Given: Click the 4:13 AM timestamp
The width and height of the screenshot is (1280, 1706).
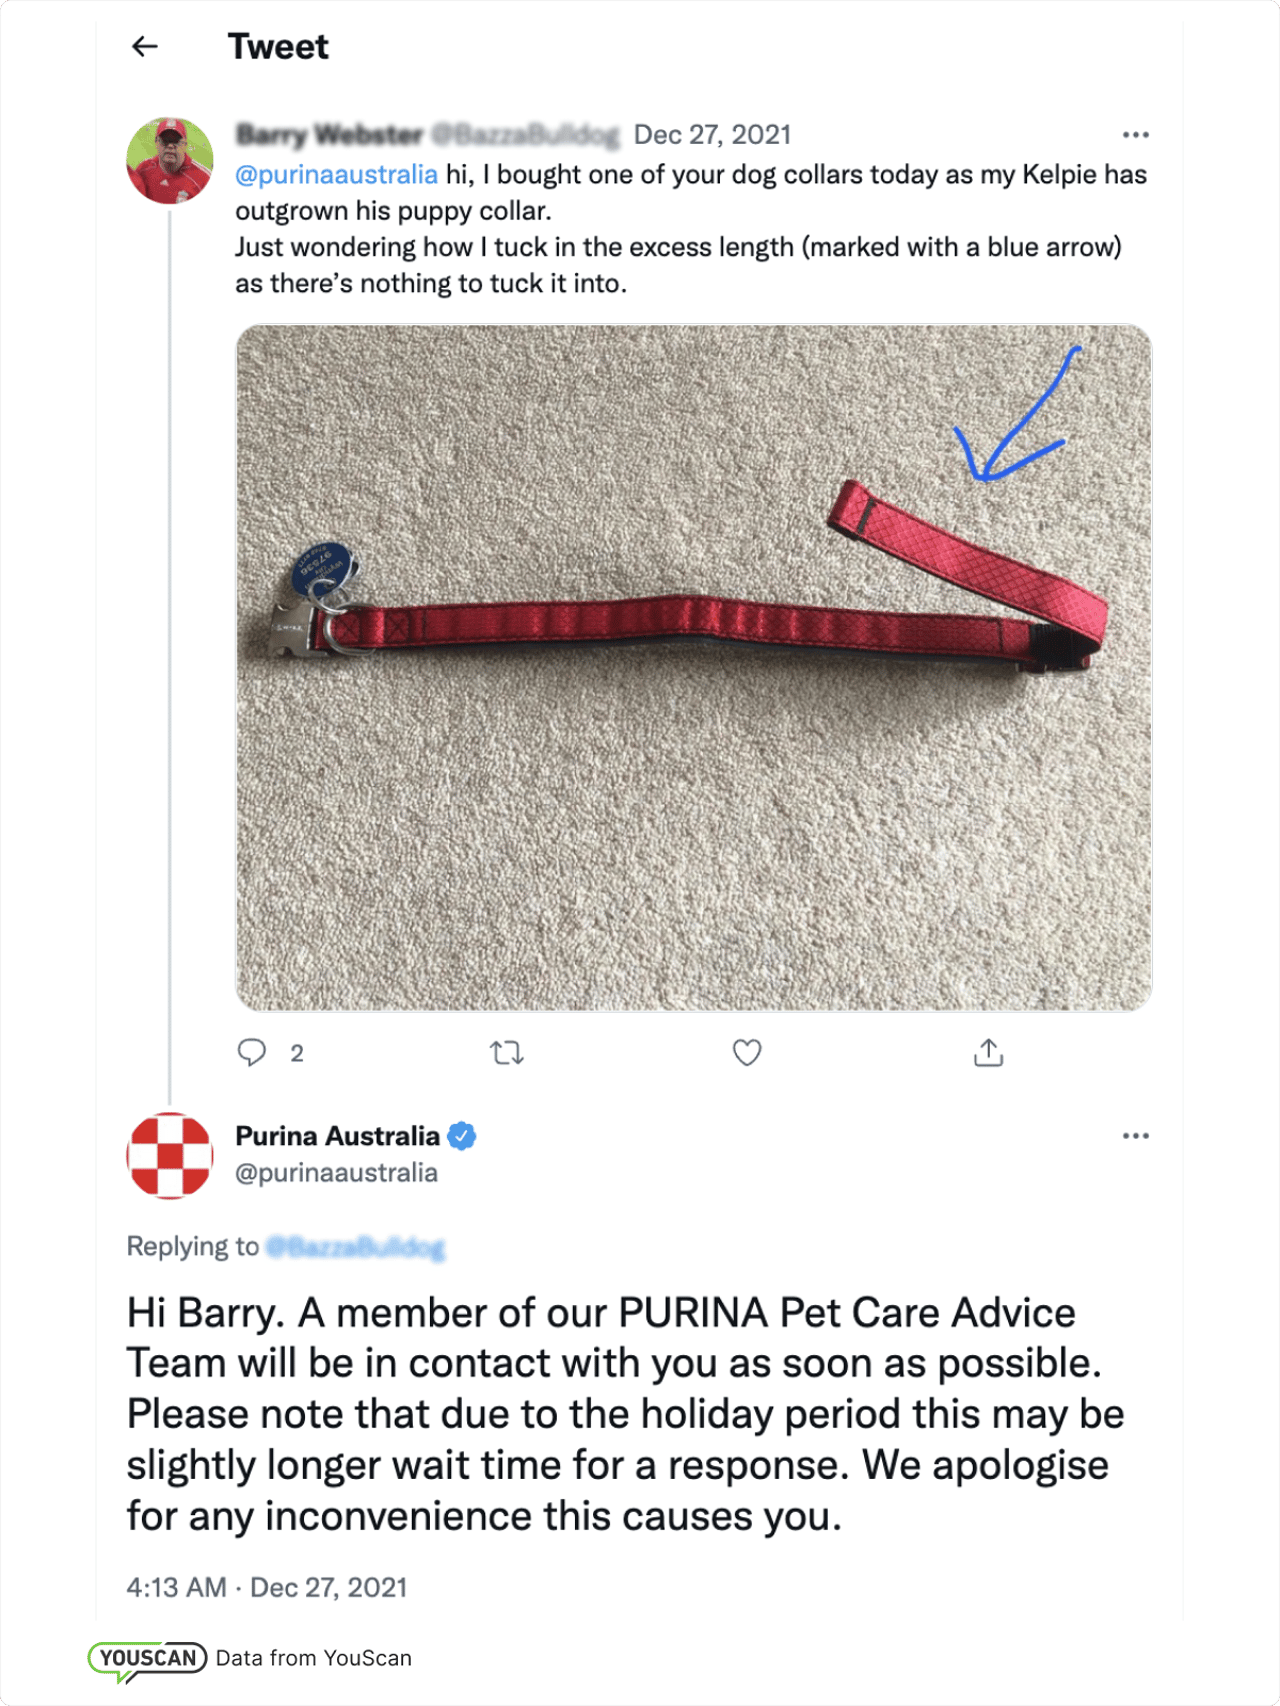Looking at the screenshot, I should [x=176, y=1587].
